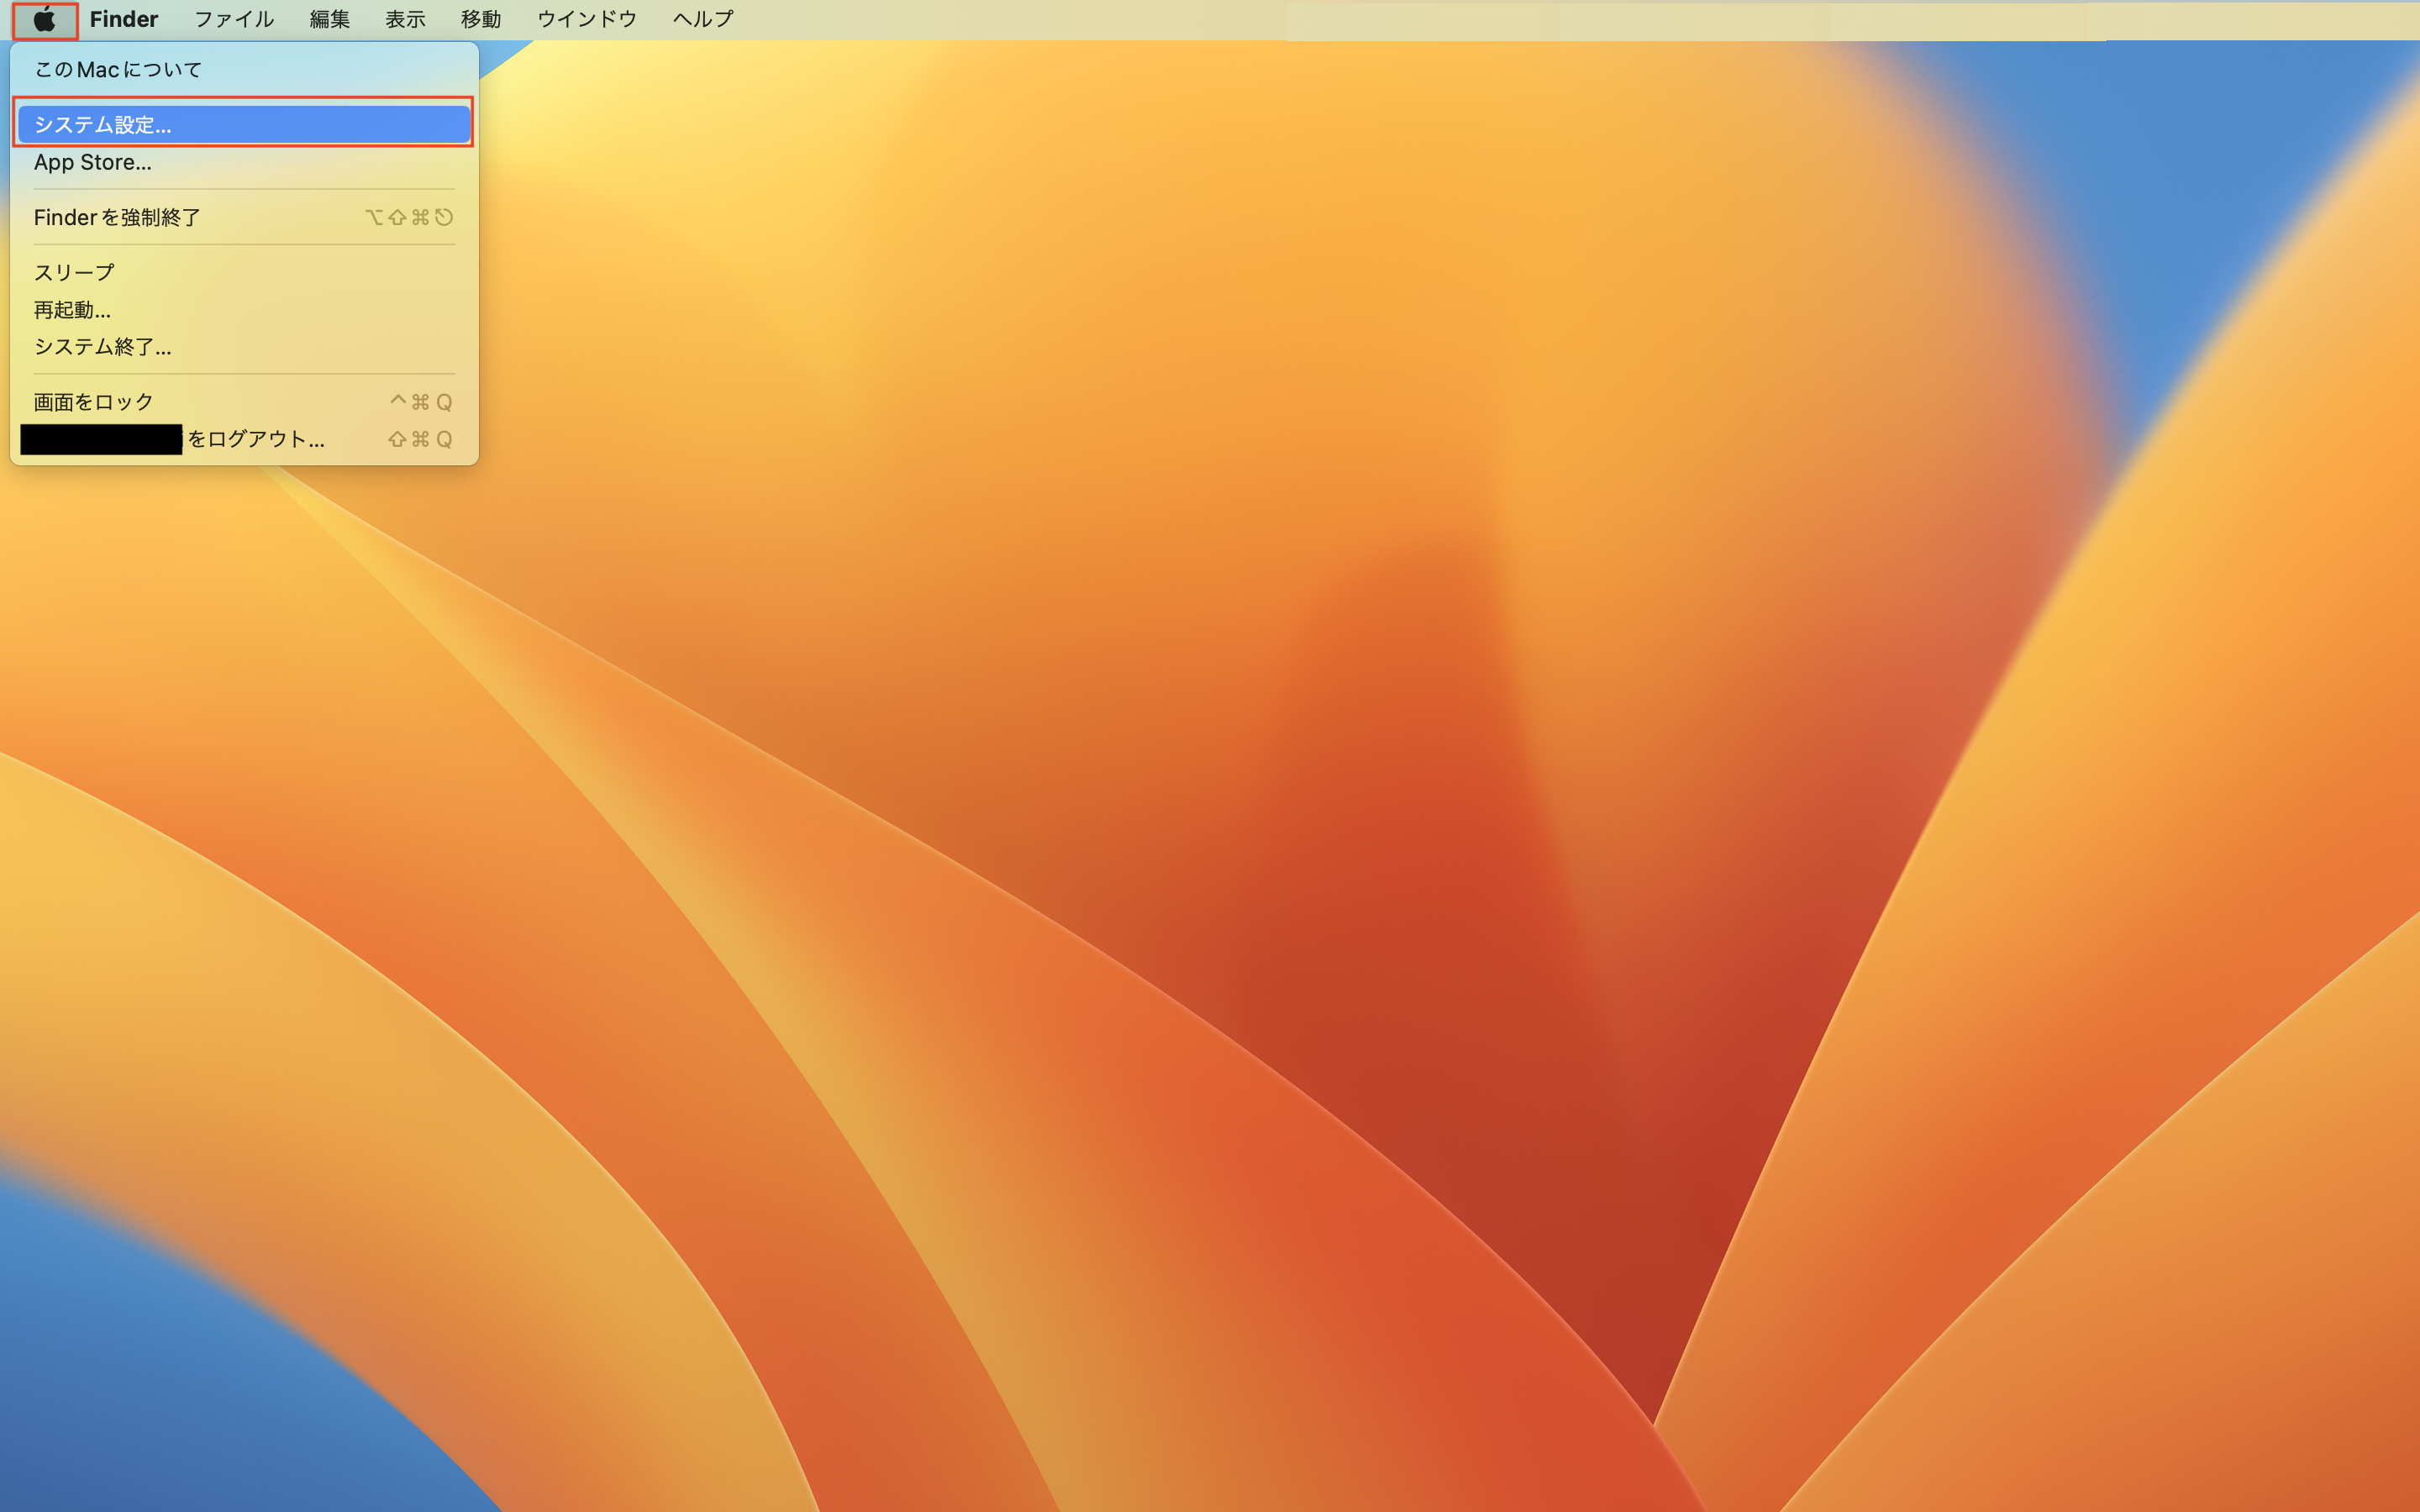Image resolution: width=2420 pixels, height=1512 pixels.
Task: Choose スリープ to sleep the Mac
Action: (x=74, y=272)
